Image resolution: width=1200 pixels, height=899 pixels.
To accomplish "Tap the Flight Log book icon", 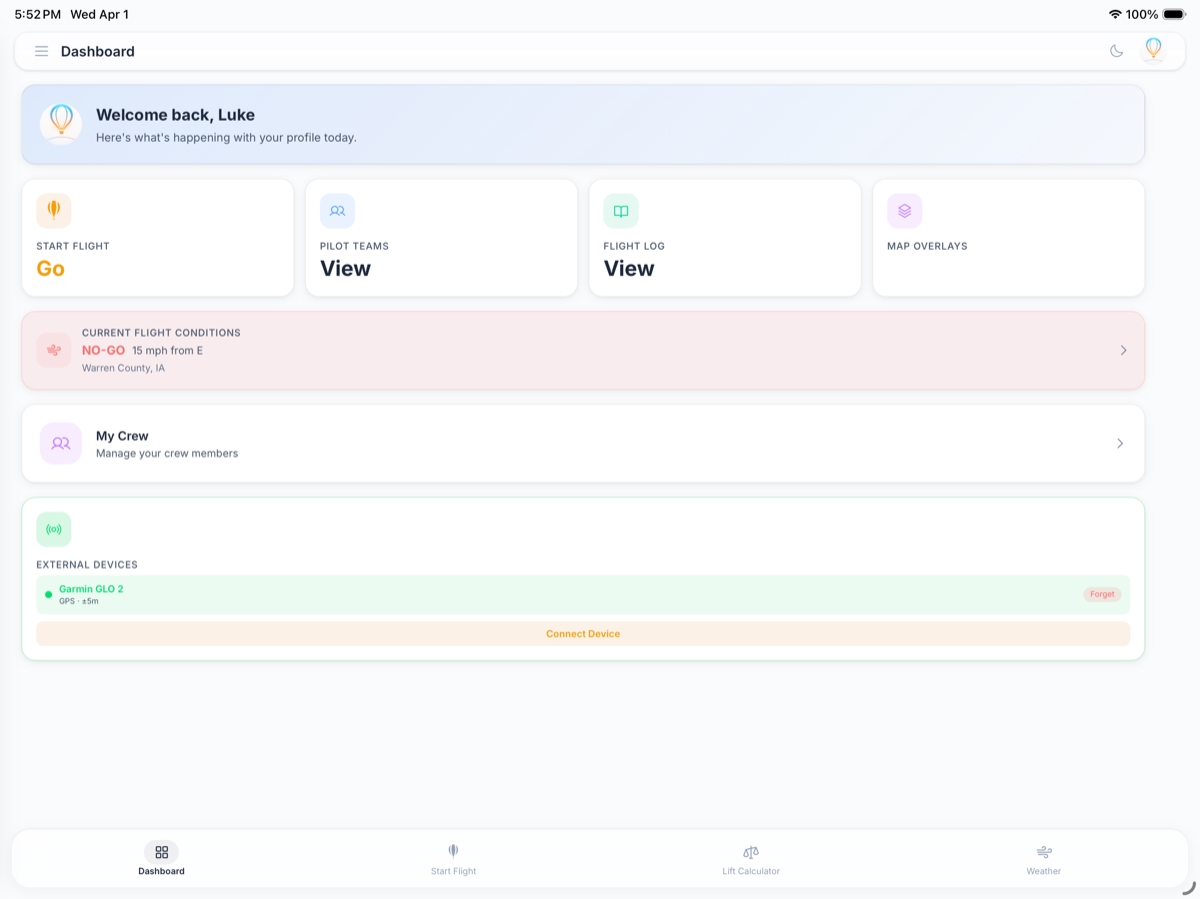I will pos(621,211).
